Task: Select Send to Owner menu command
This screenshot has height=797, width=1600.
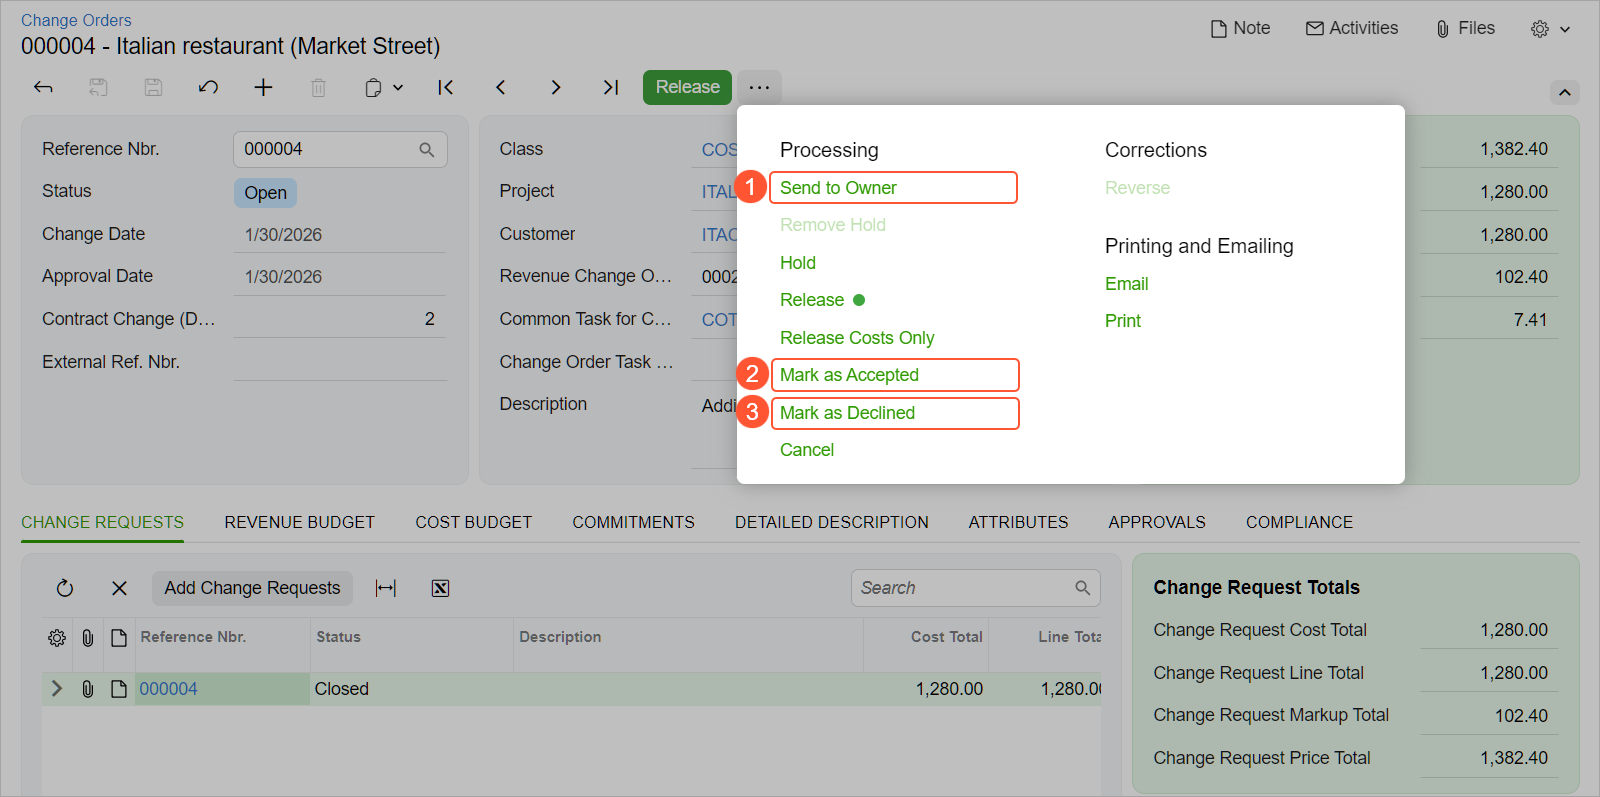Action: pos(838,188)
